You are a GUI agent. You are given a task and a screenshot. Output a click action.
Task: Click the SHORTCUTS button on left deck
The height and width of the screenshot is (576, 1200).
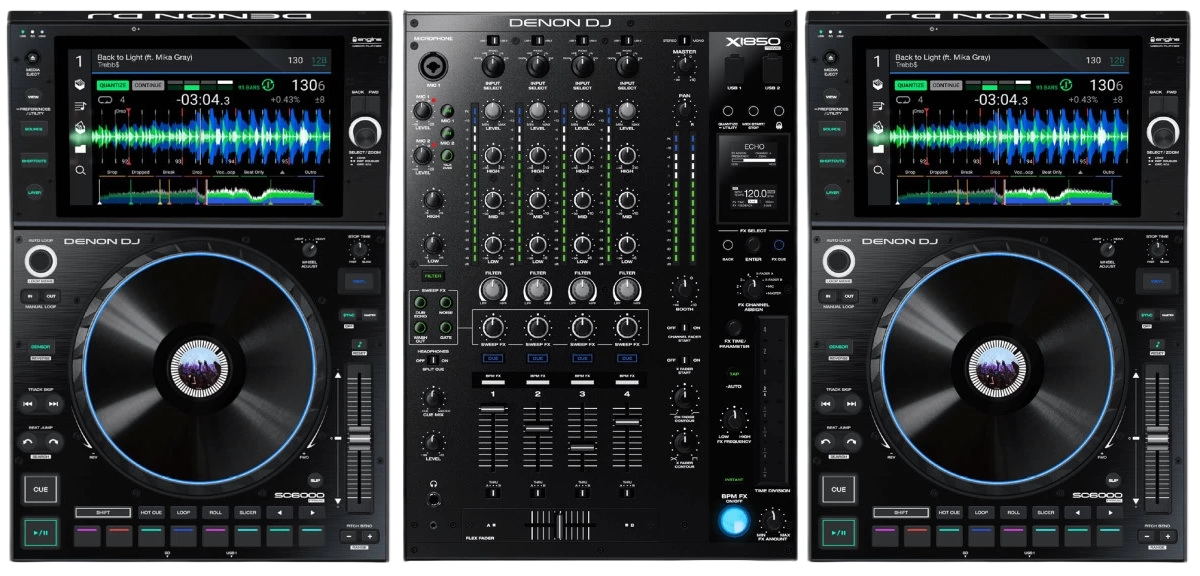33,160
